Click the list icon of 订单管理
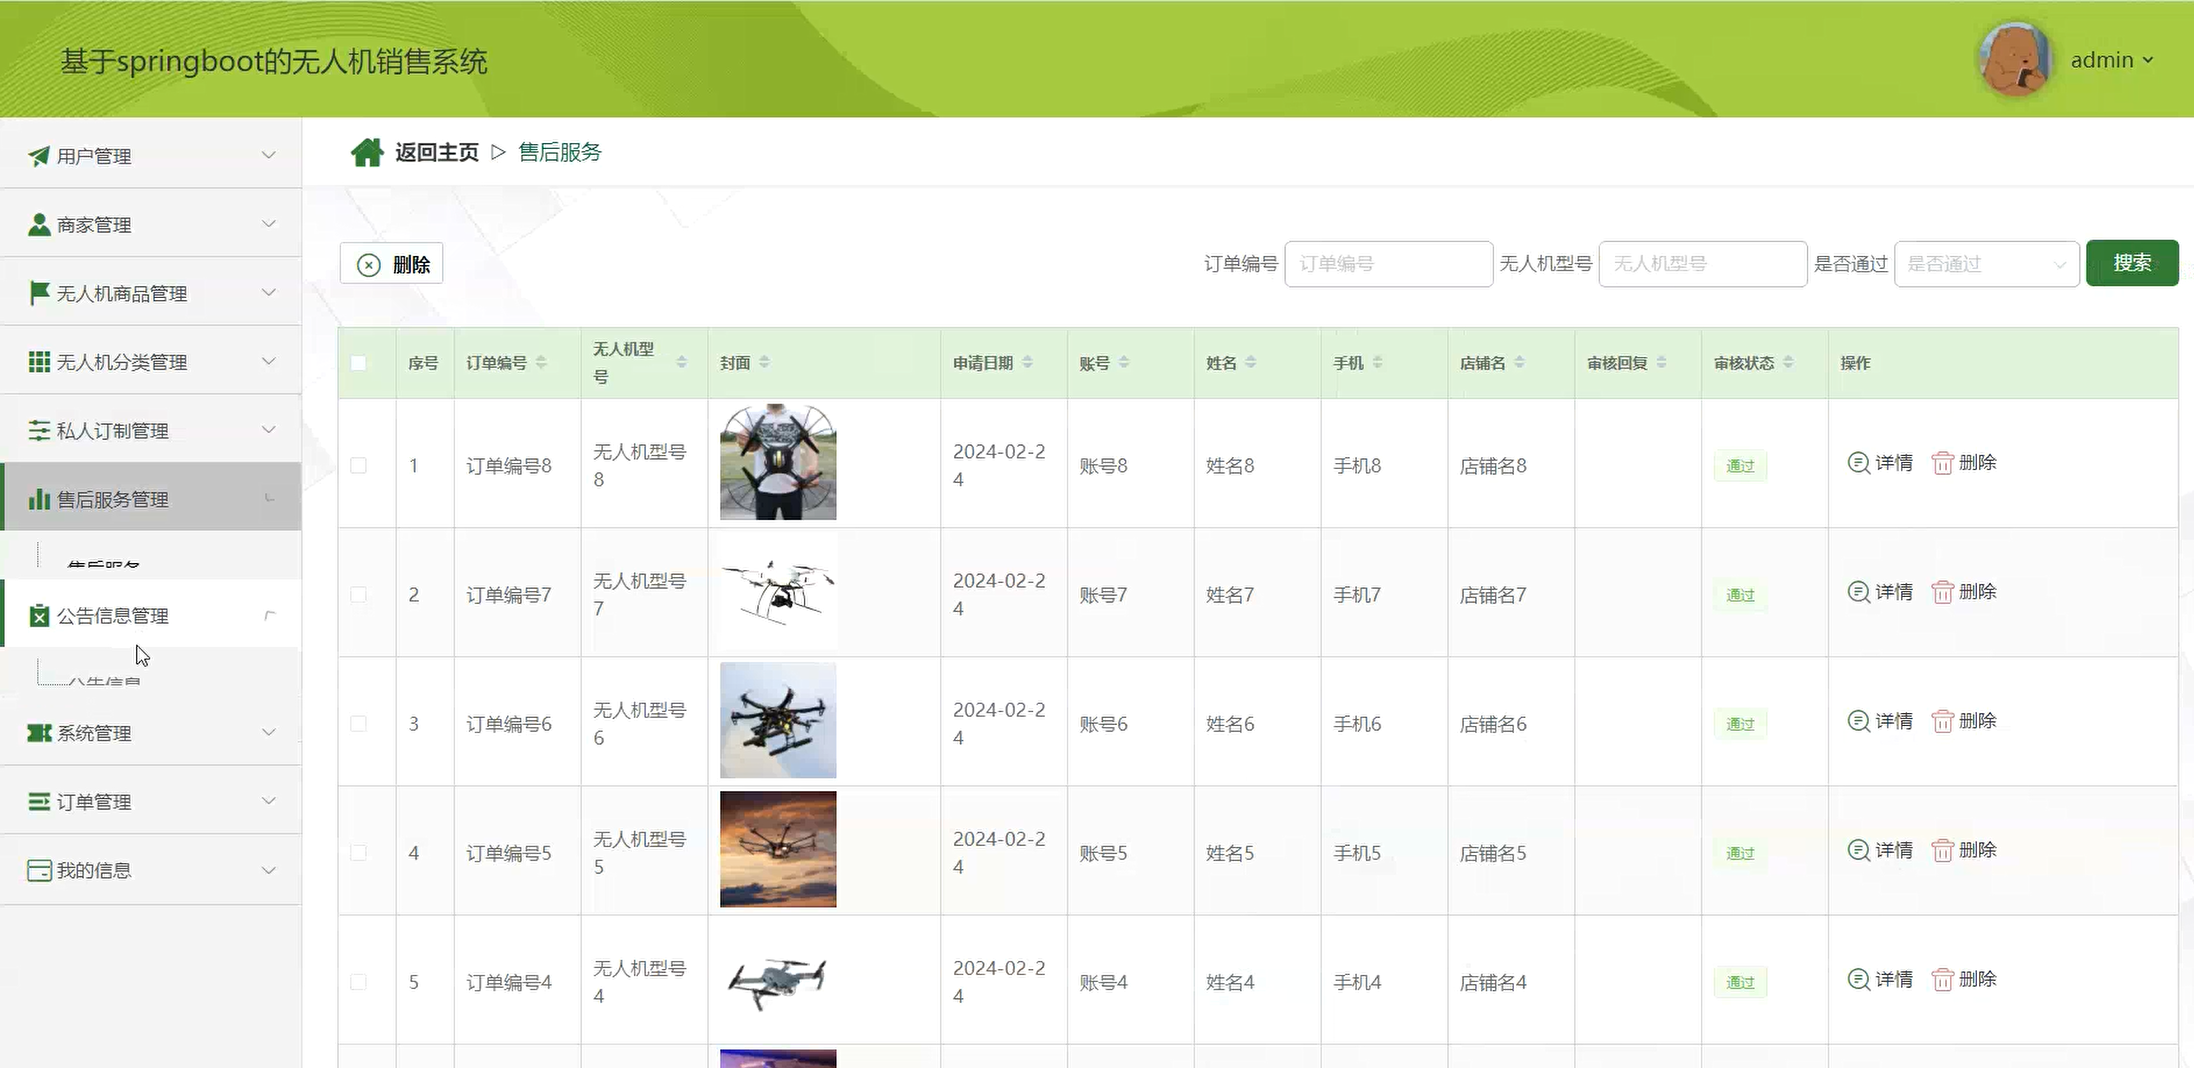The width and height of the screenshot is (2194, 1068). 39,801
